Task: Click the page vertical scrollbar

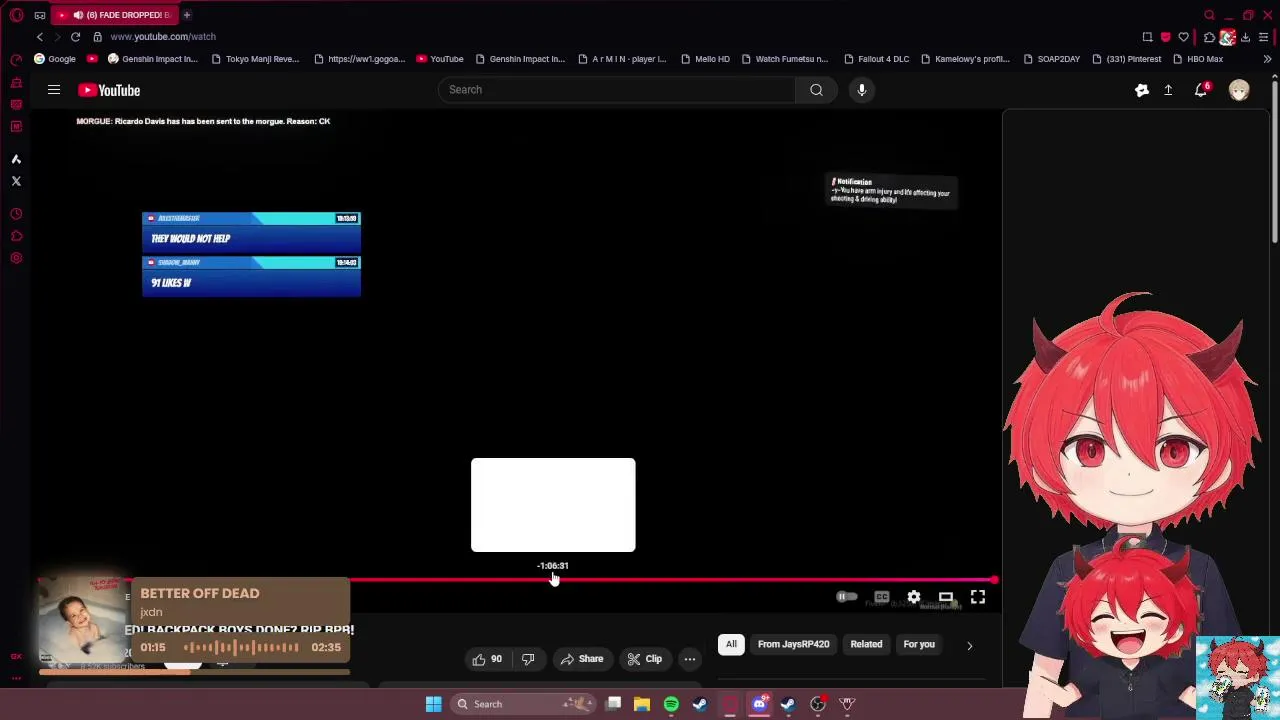Action: (1275, 160)
